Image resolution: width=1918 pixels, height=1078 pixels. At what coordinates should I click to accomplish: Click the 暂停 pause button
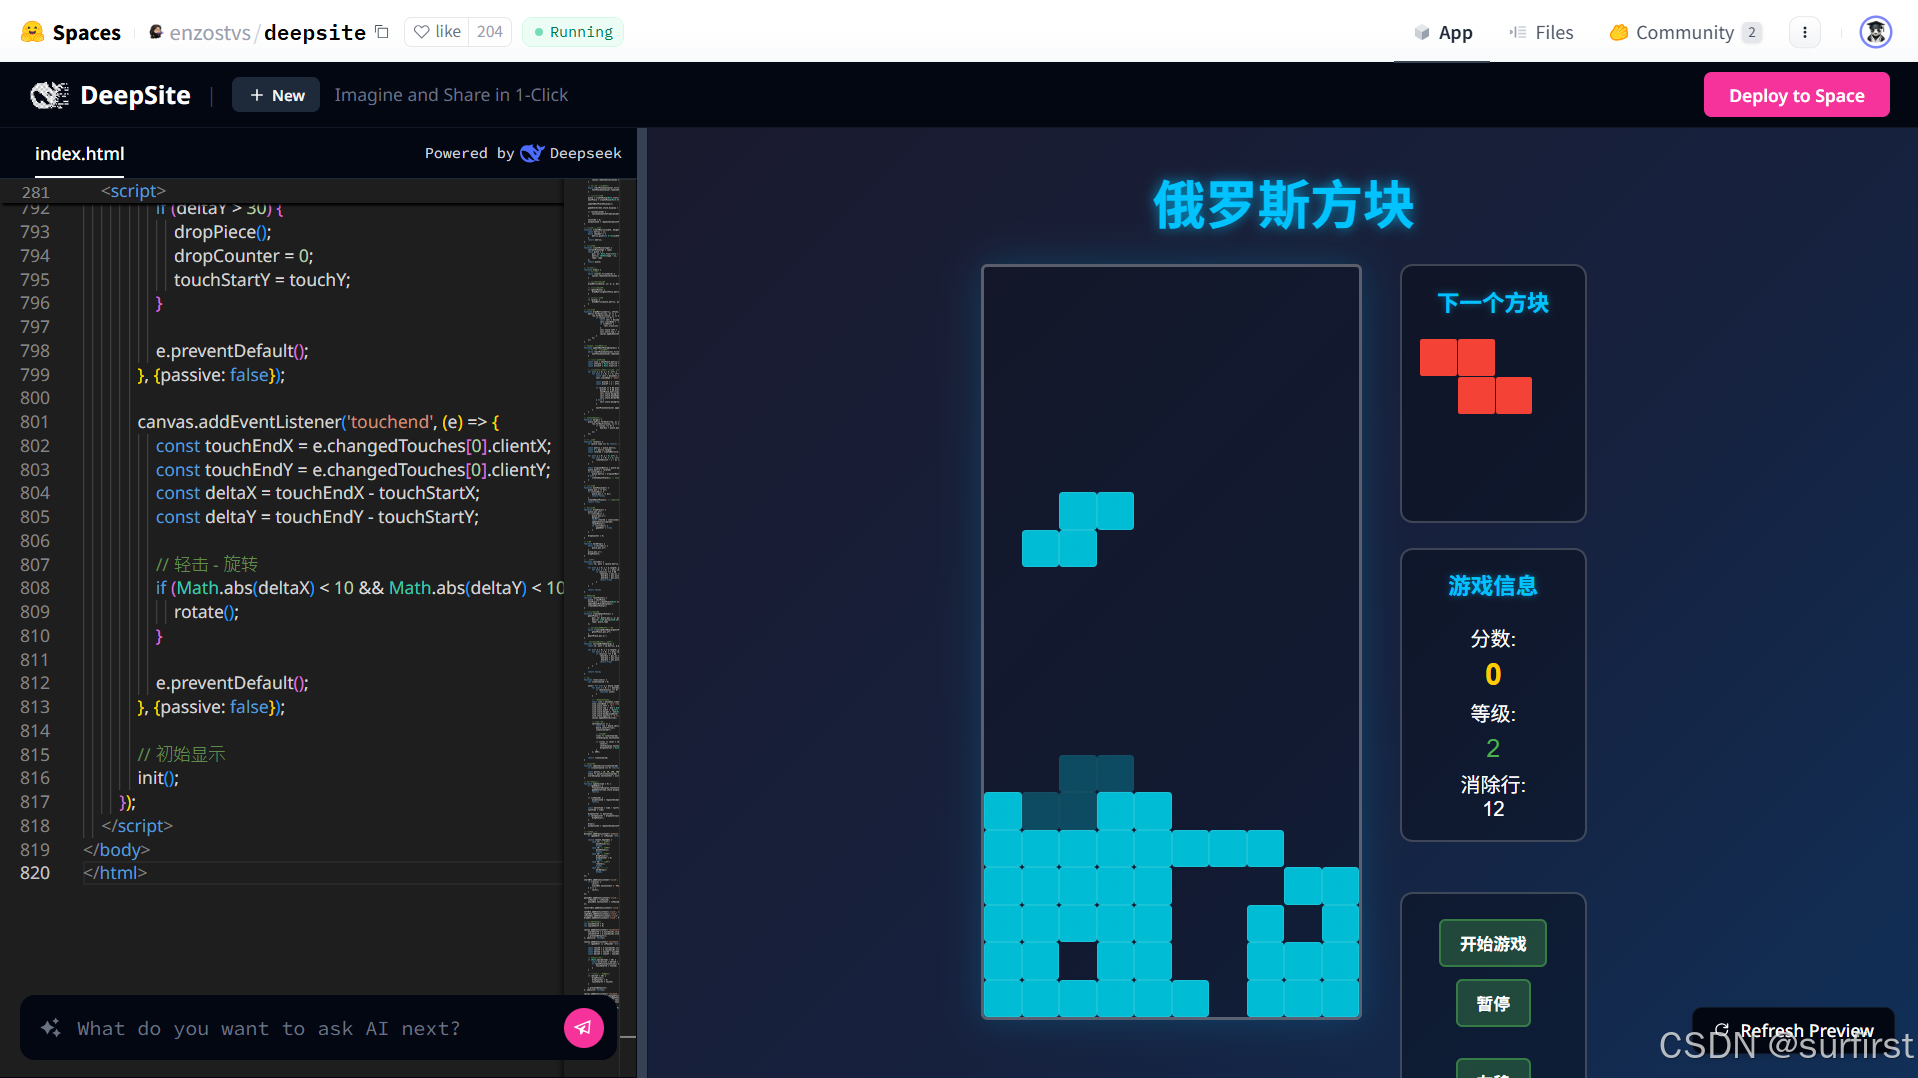[1492, 1003]
